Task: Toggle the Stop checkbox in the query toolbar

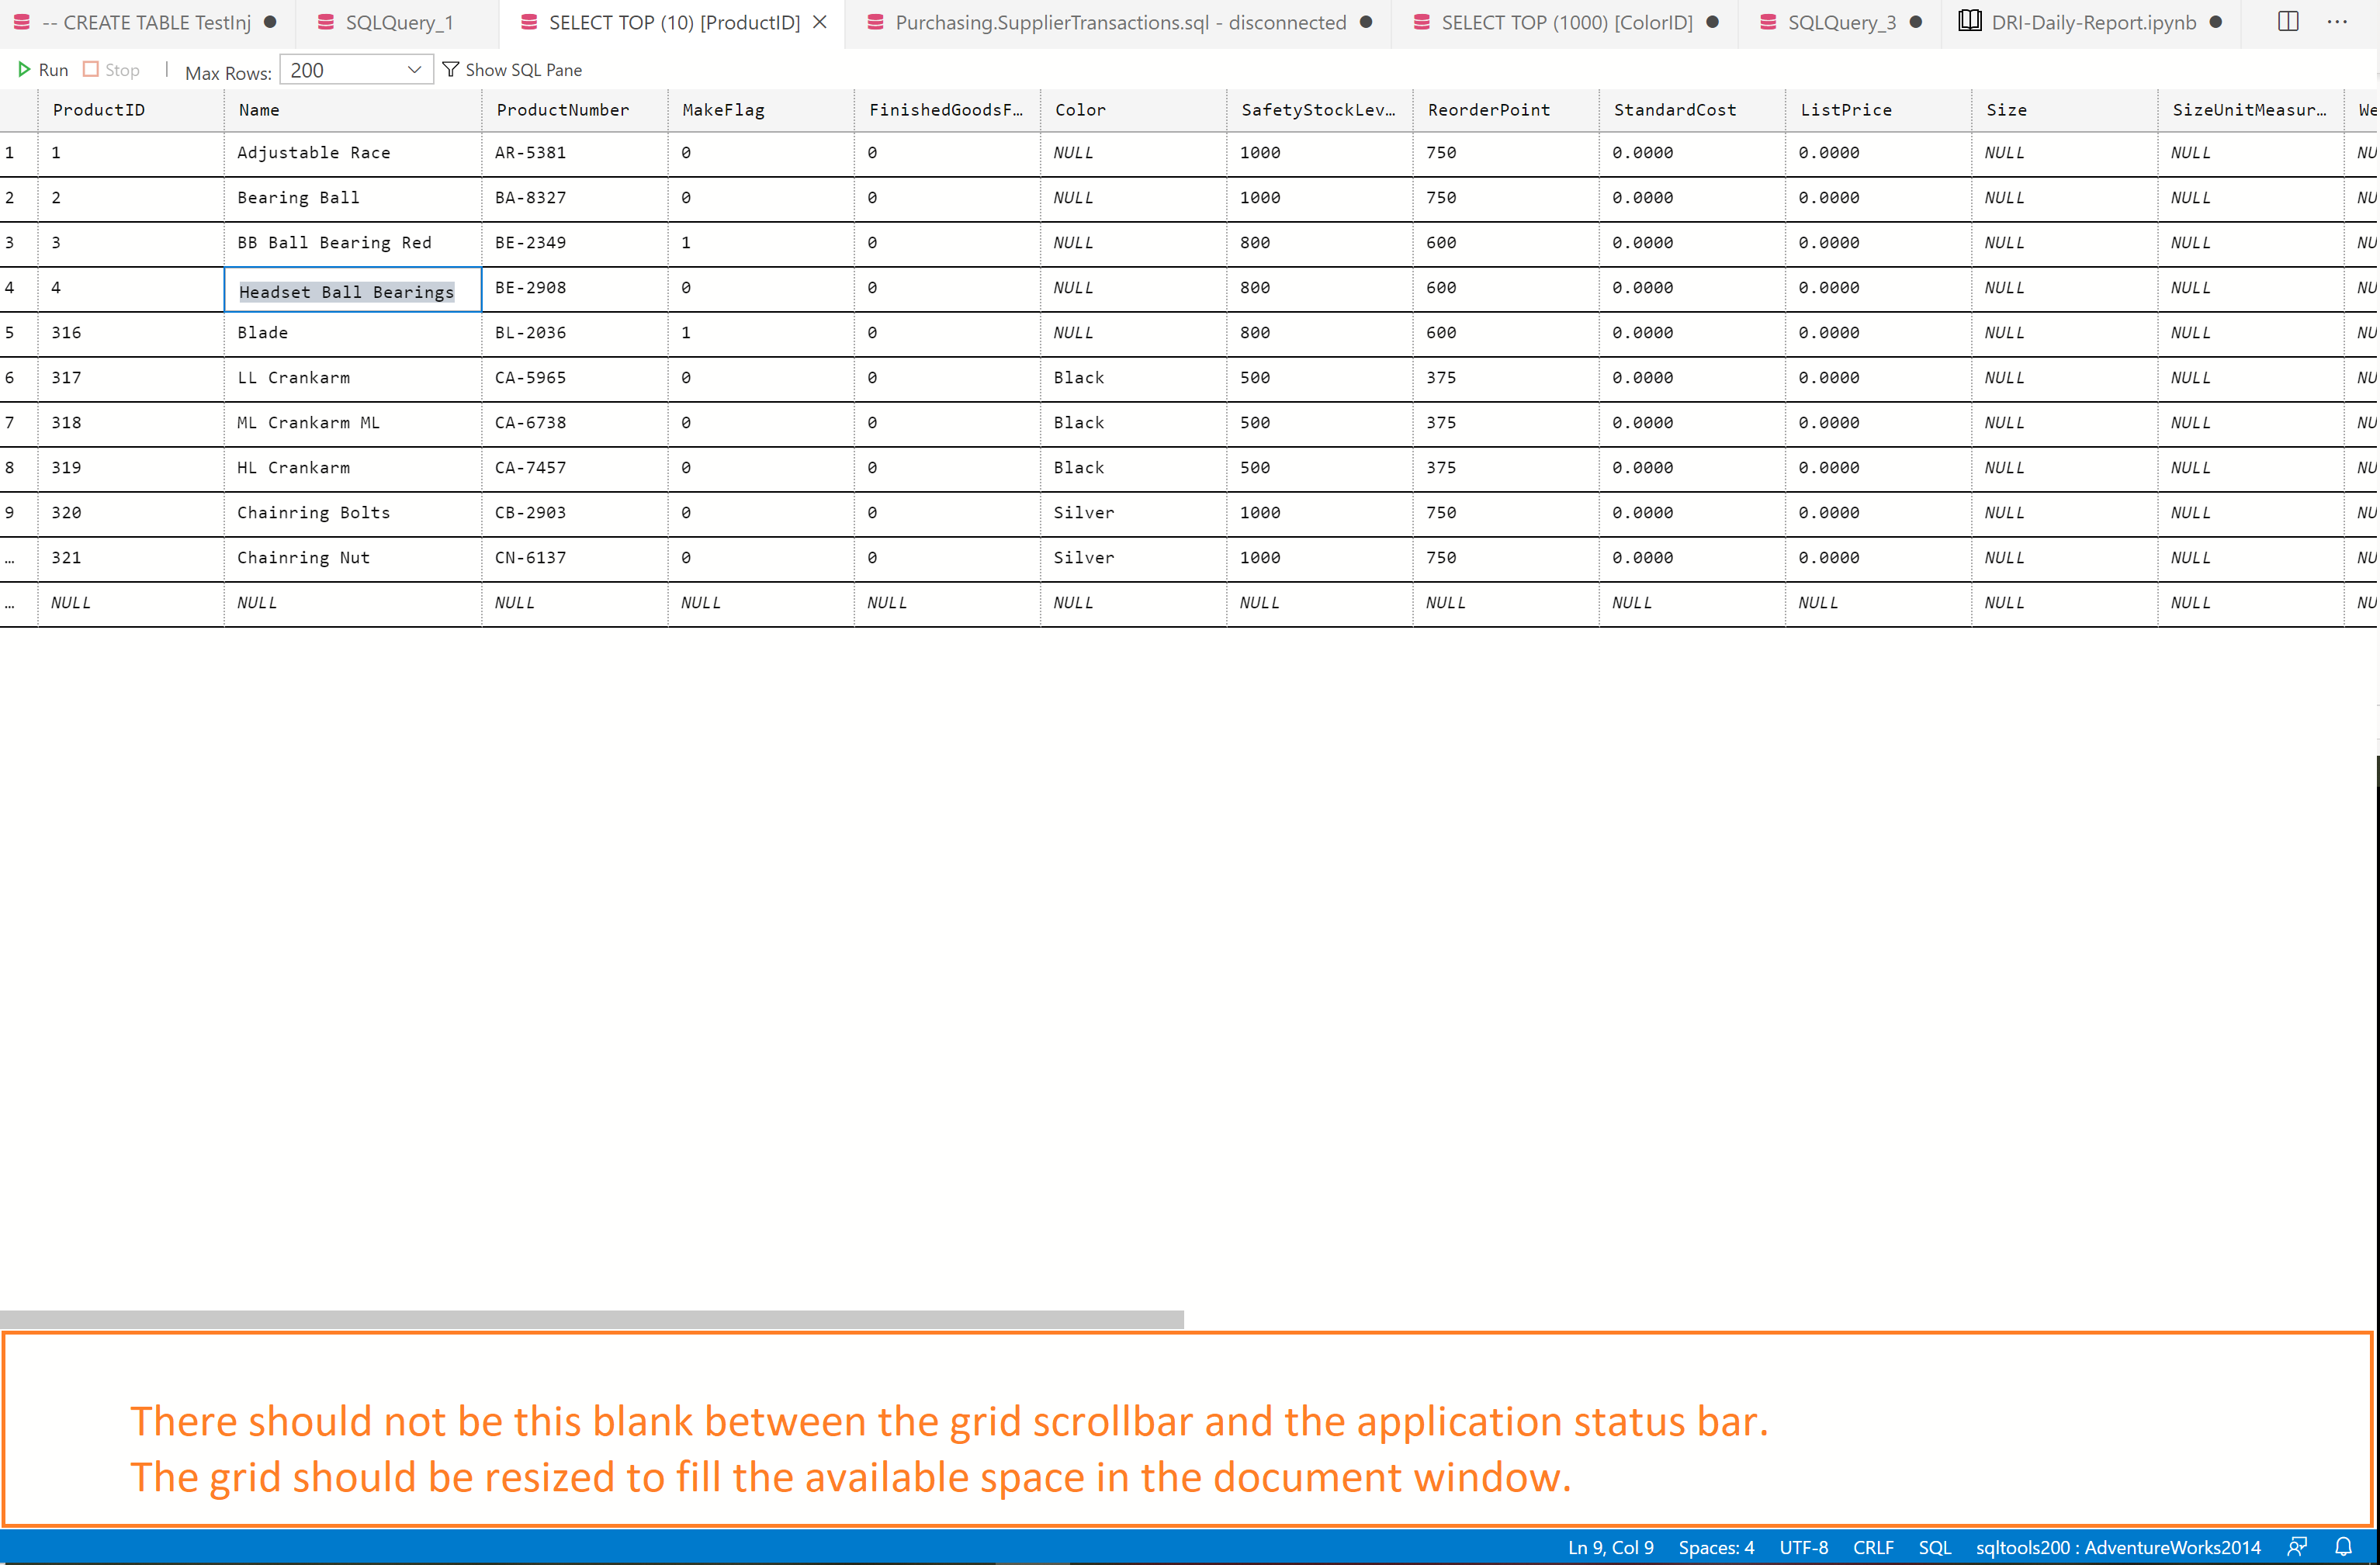Action: (90, 69)
